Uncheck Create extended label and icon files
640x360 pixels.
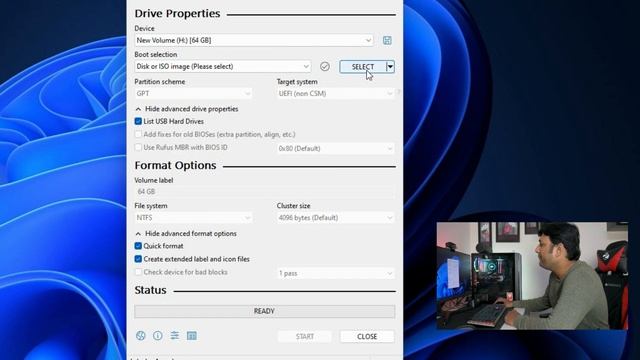138,259
